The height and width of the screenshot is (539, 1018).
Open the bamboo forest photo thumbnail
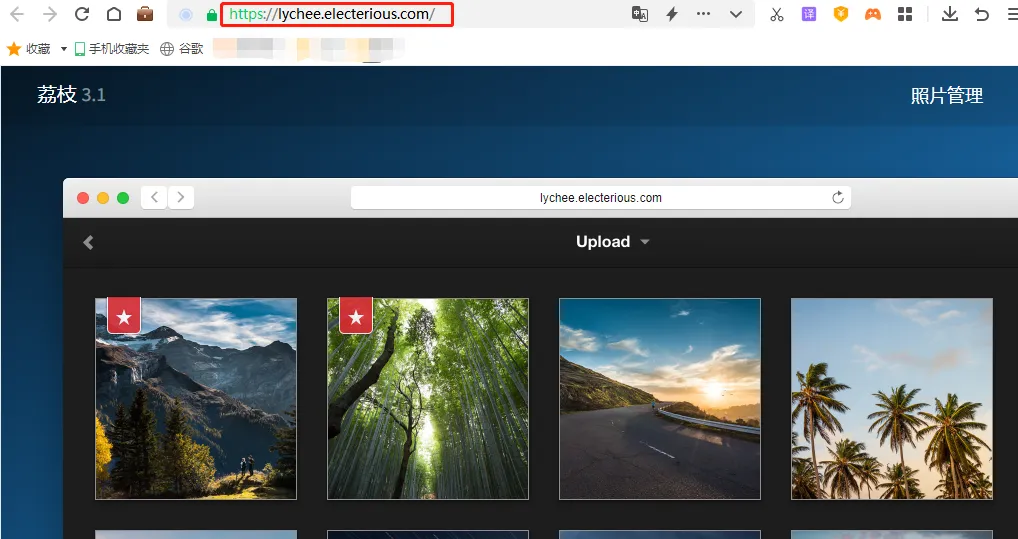428,399
